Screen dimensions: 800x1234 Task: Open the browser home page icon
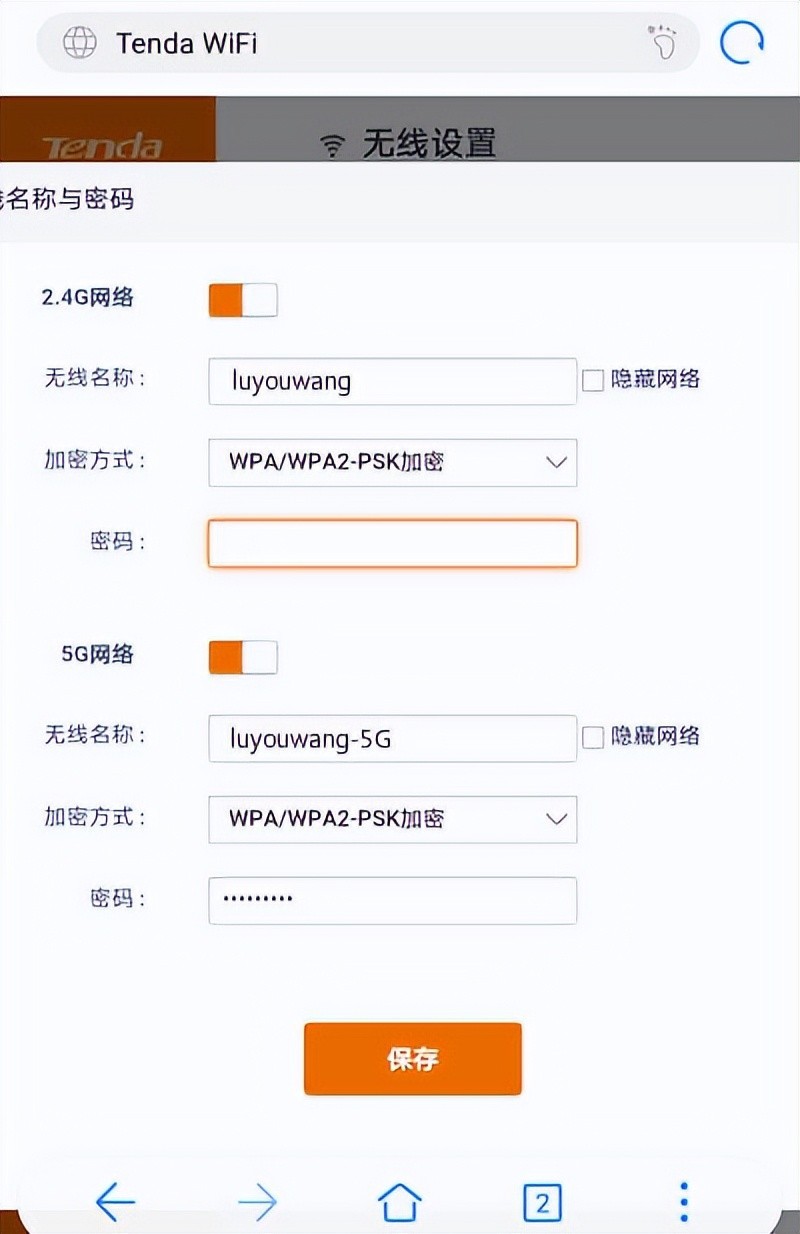[399, 1201]
